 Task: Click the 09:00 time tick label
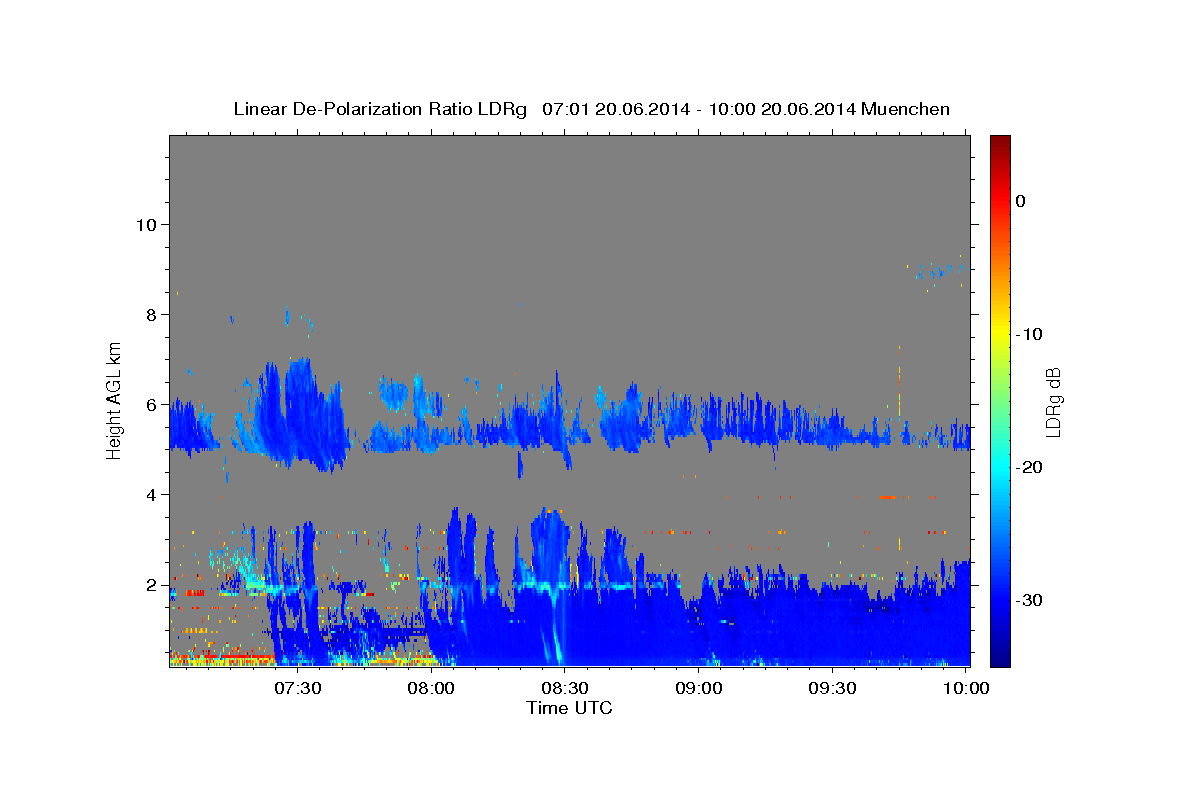click(x=699, y=688)
